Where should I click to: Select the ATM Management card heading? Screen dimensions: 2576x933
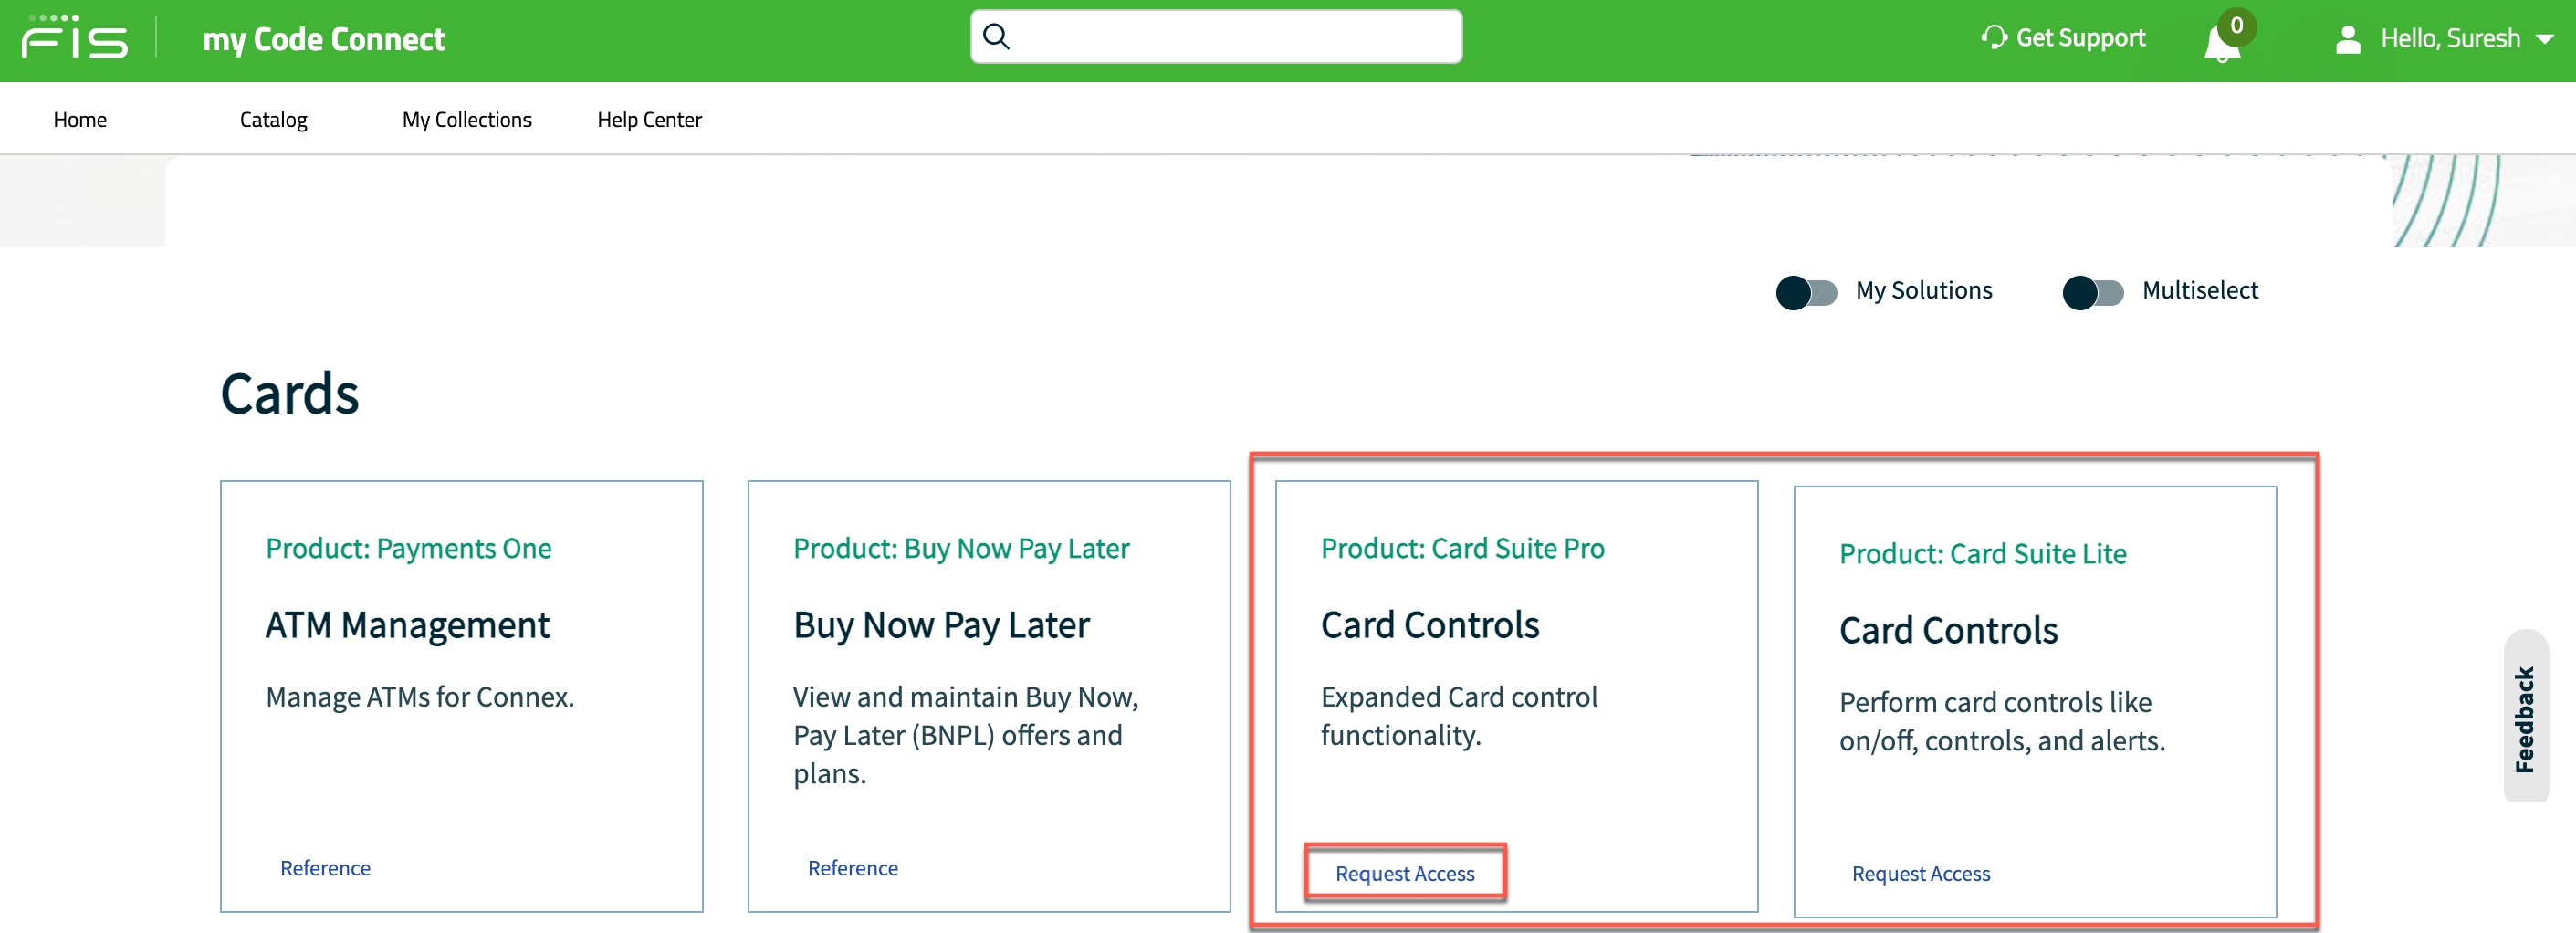point(407,625)
